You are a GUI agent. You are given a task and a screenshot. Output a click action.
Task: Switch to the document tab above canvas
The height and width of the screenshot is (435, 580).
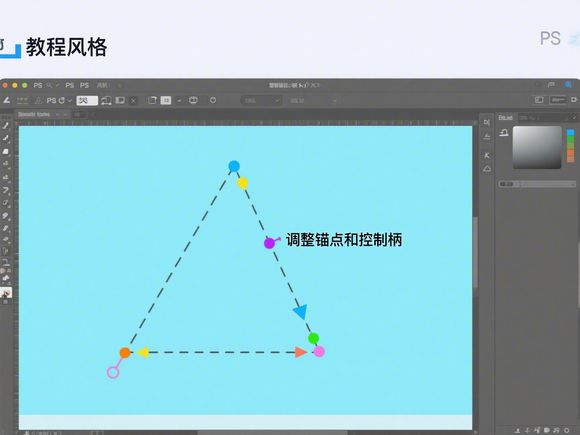click(x=34, y=114)
